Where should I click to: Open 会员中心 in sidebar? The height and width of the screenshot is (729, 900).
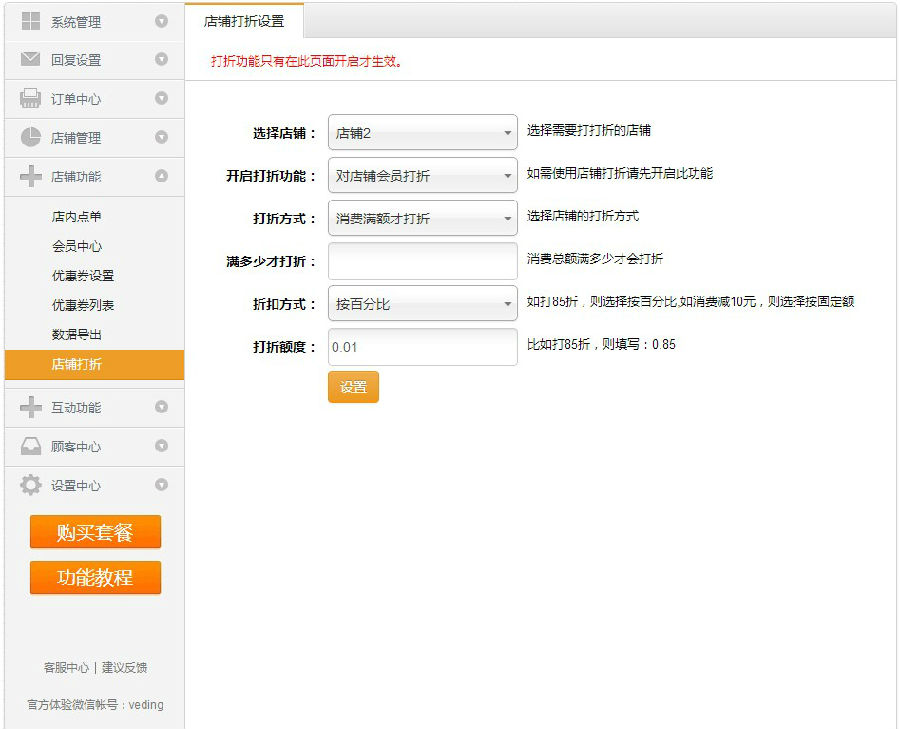(x=77, y=246)
